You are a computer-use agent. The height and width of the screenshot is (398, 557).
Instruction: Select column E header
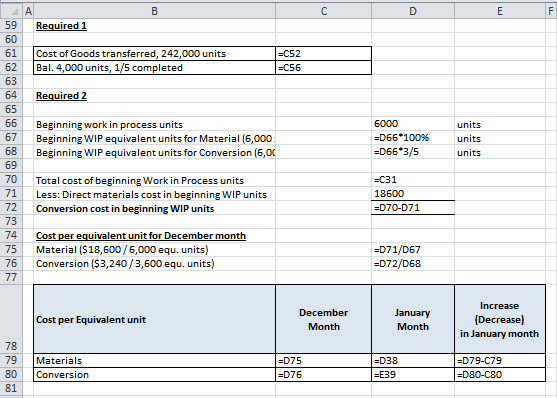point(499,11)
